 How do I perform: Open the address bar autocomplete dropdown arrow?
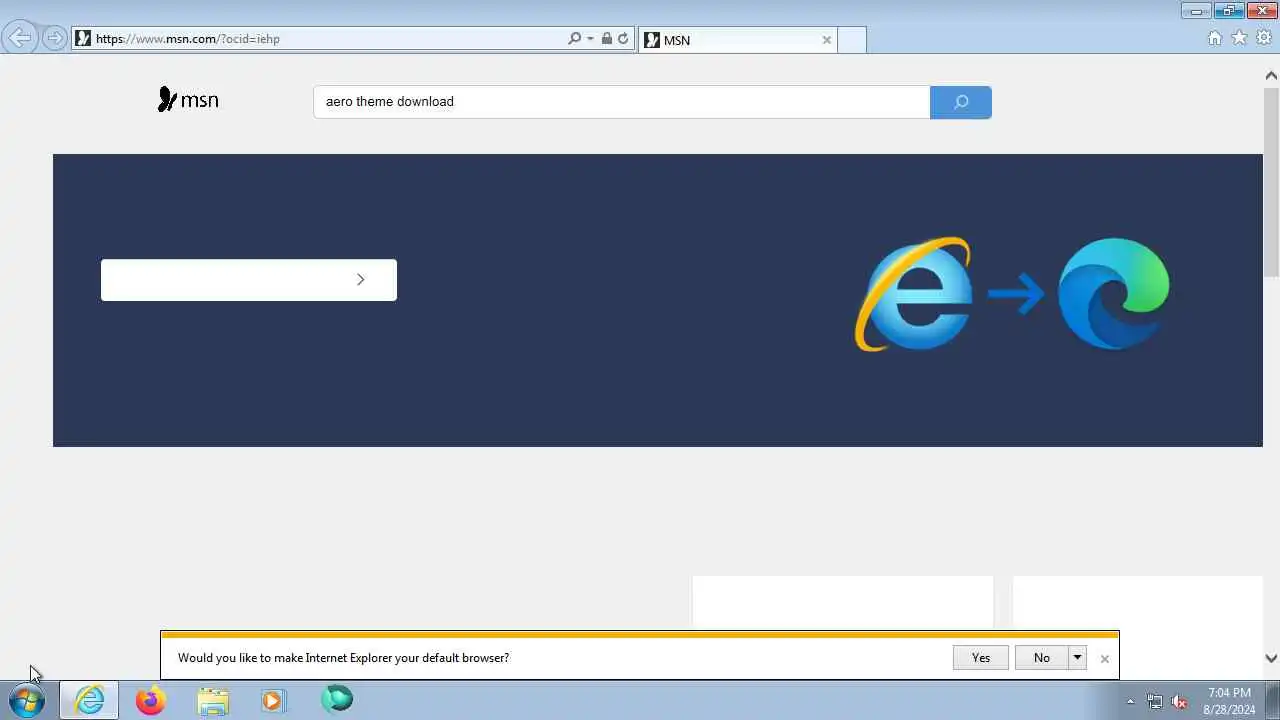tap(590, 38)
